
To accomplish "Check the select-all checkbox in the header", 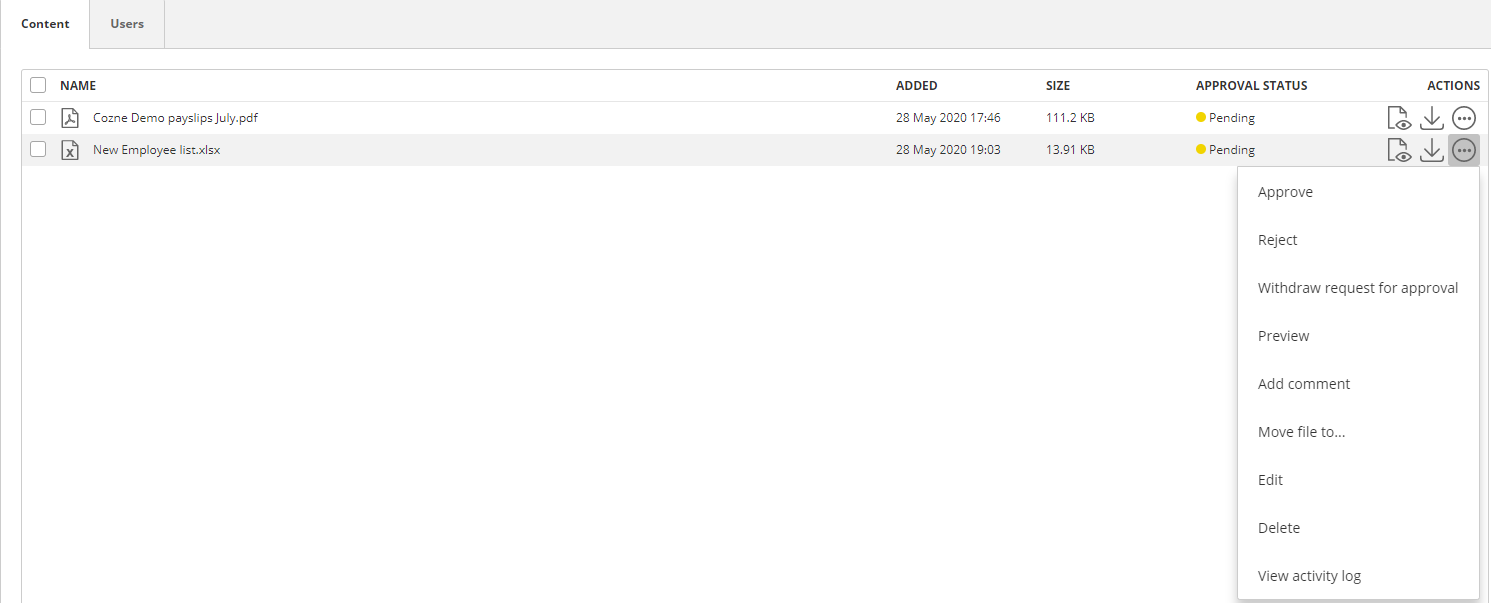I will click(37, 85).
